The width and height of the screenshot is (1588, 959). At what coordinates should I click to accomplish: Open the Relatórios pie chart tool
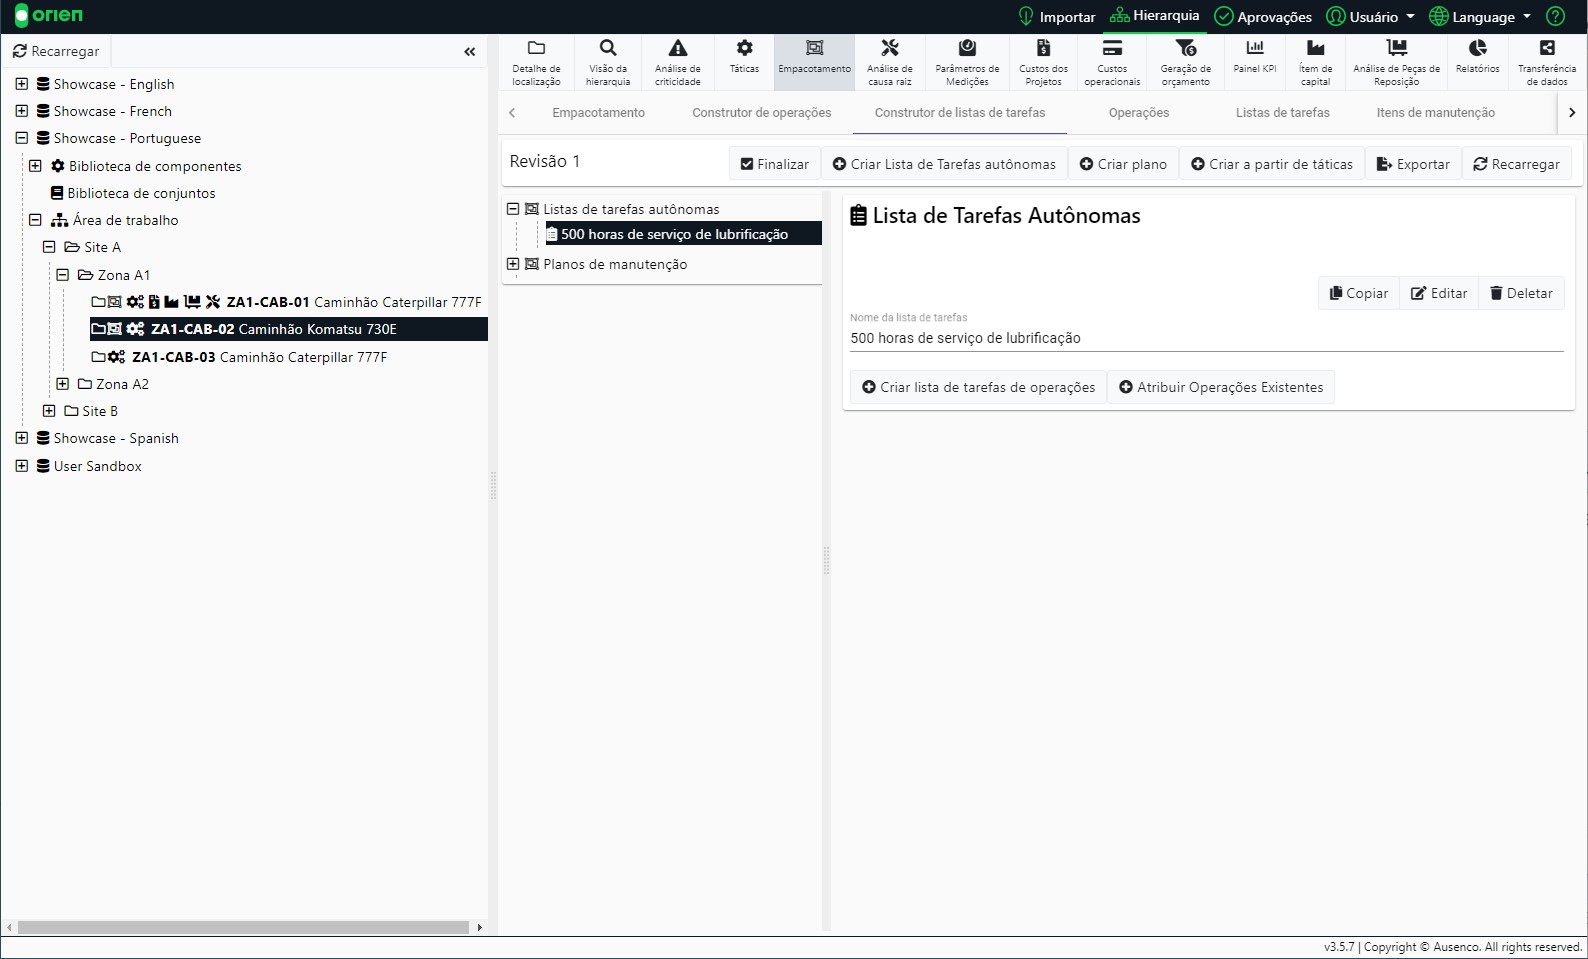pyautogui.click(x=1478, y=62)
